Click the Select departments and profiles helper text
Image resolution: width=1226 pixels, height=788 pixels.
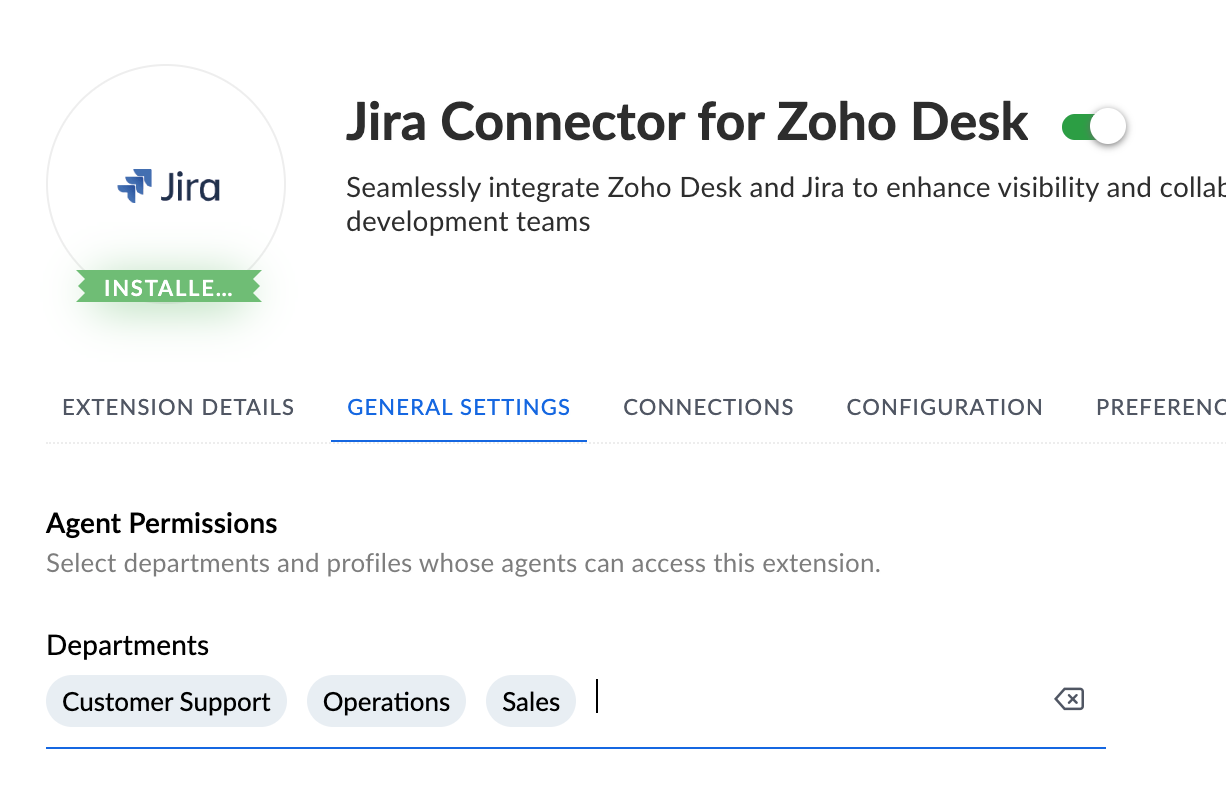point(463,563)
